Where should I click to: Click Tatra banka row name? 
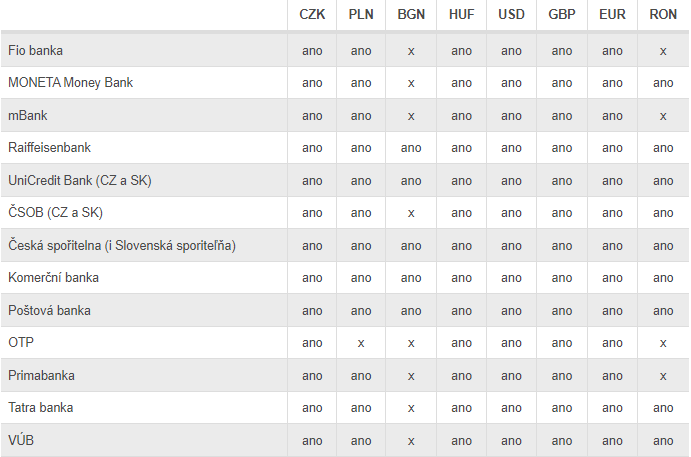(x=41, y=408)
